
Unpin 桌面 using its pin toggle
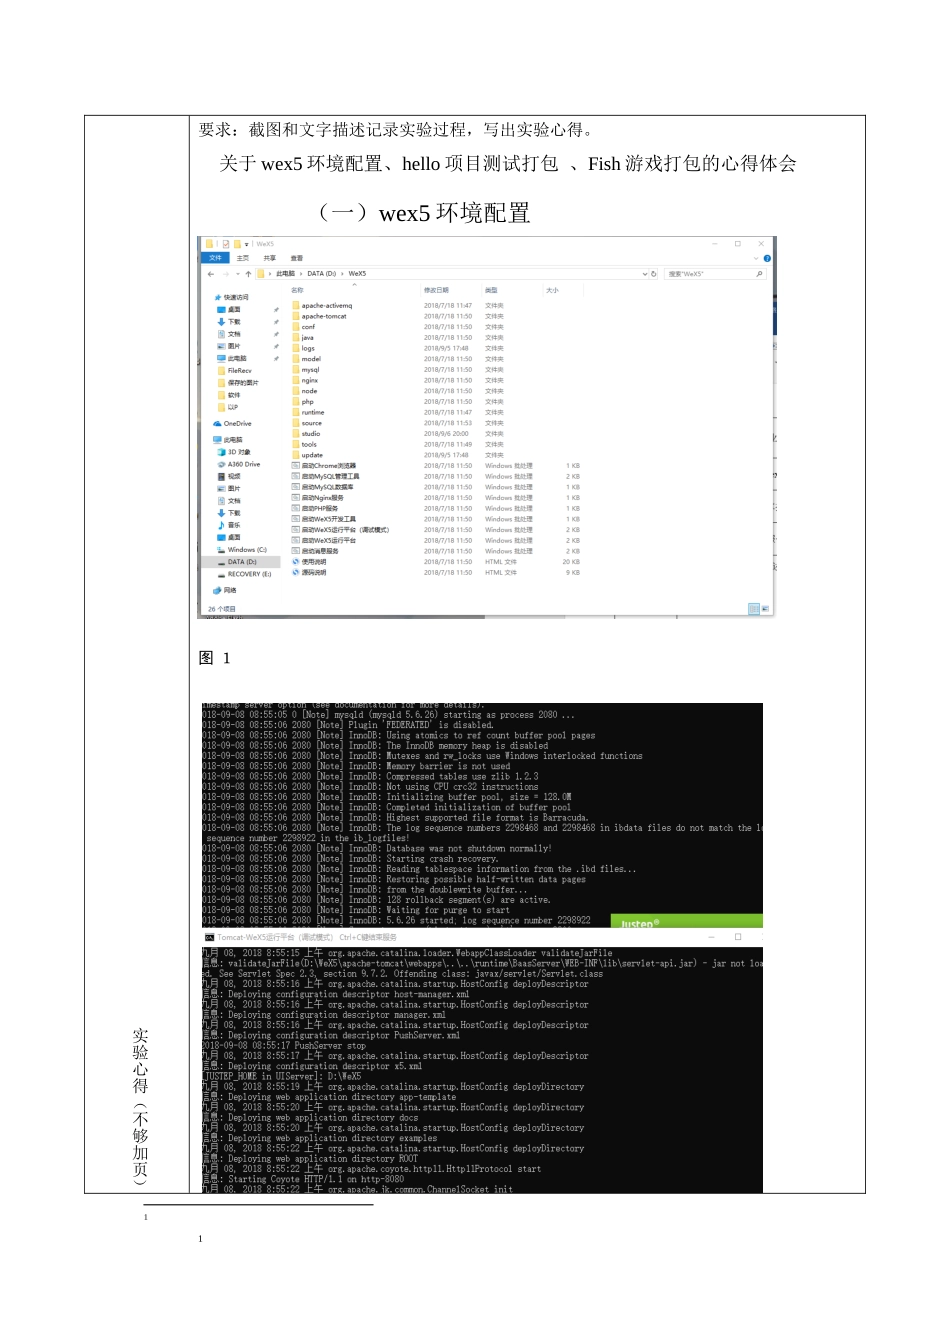click(x=276, y=310)
